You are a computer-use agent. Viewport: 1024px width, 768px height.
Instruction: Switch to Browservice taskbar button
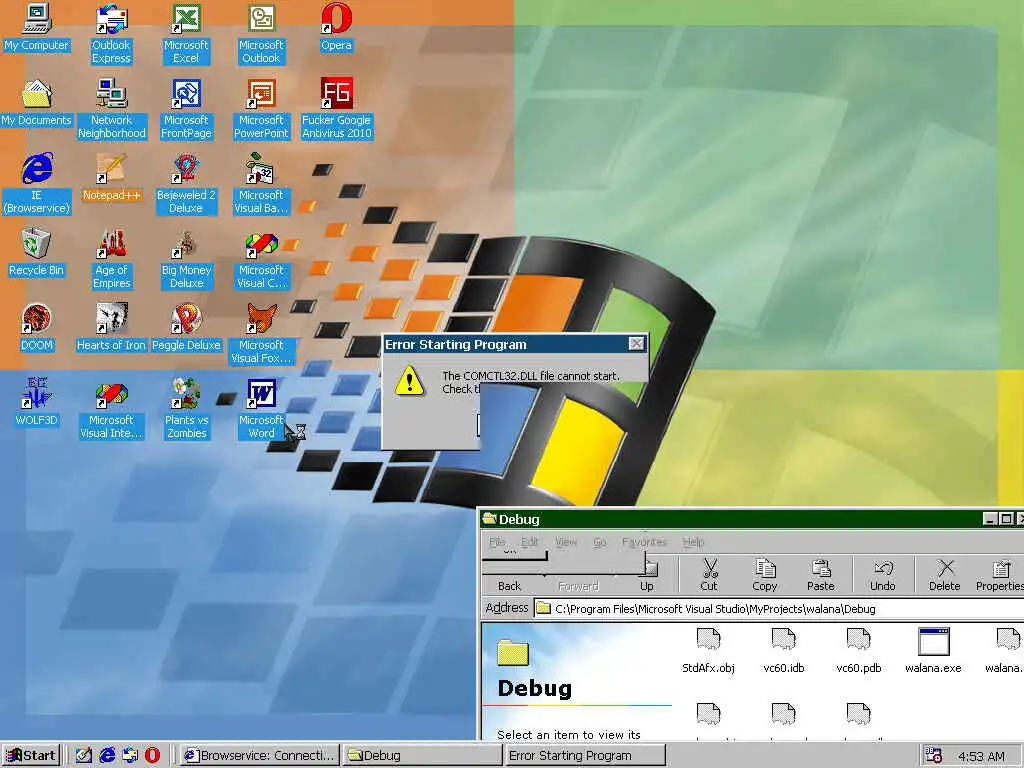coord(259,756)
